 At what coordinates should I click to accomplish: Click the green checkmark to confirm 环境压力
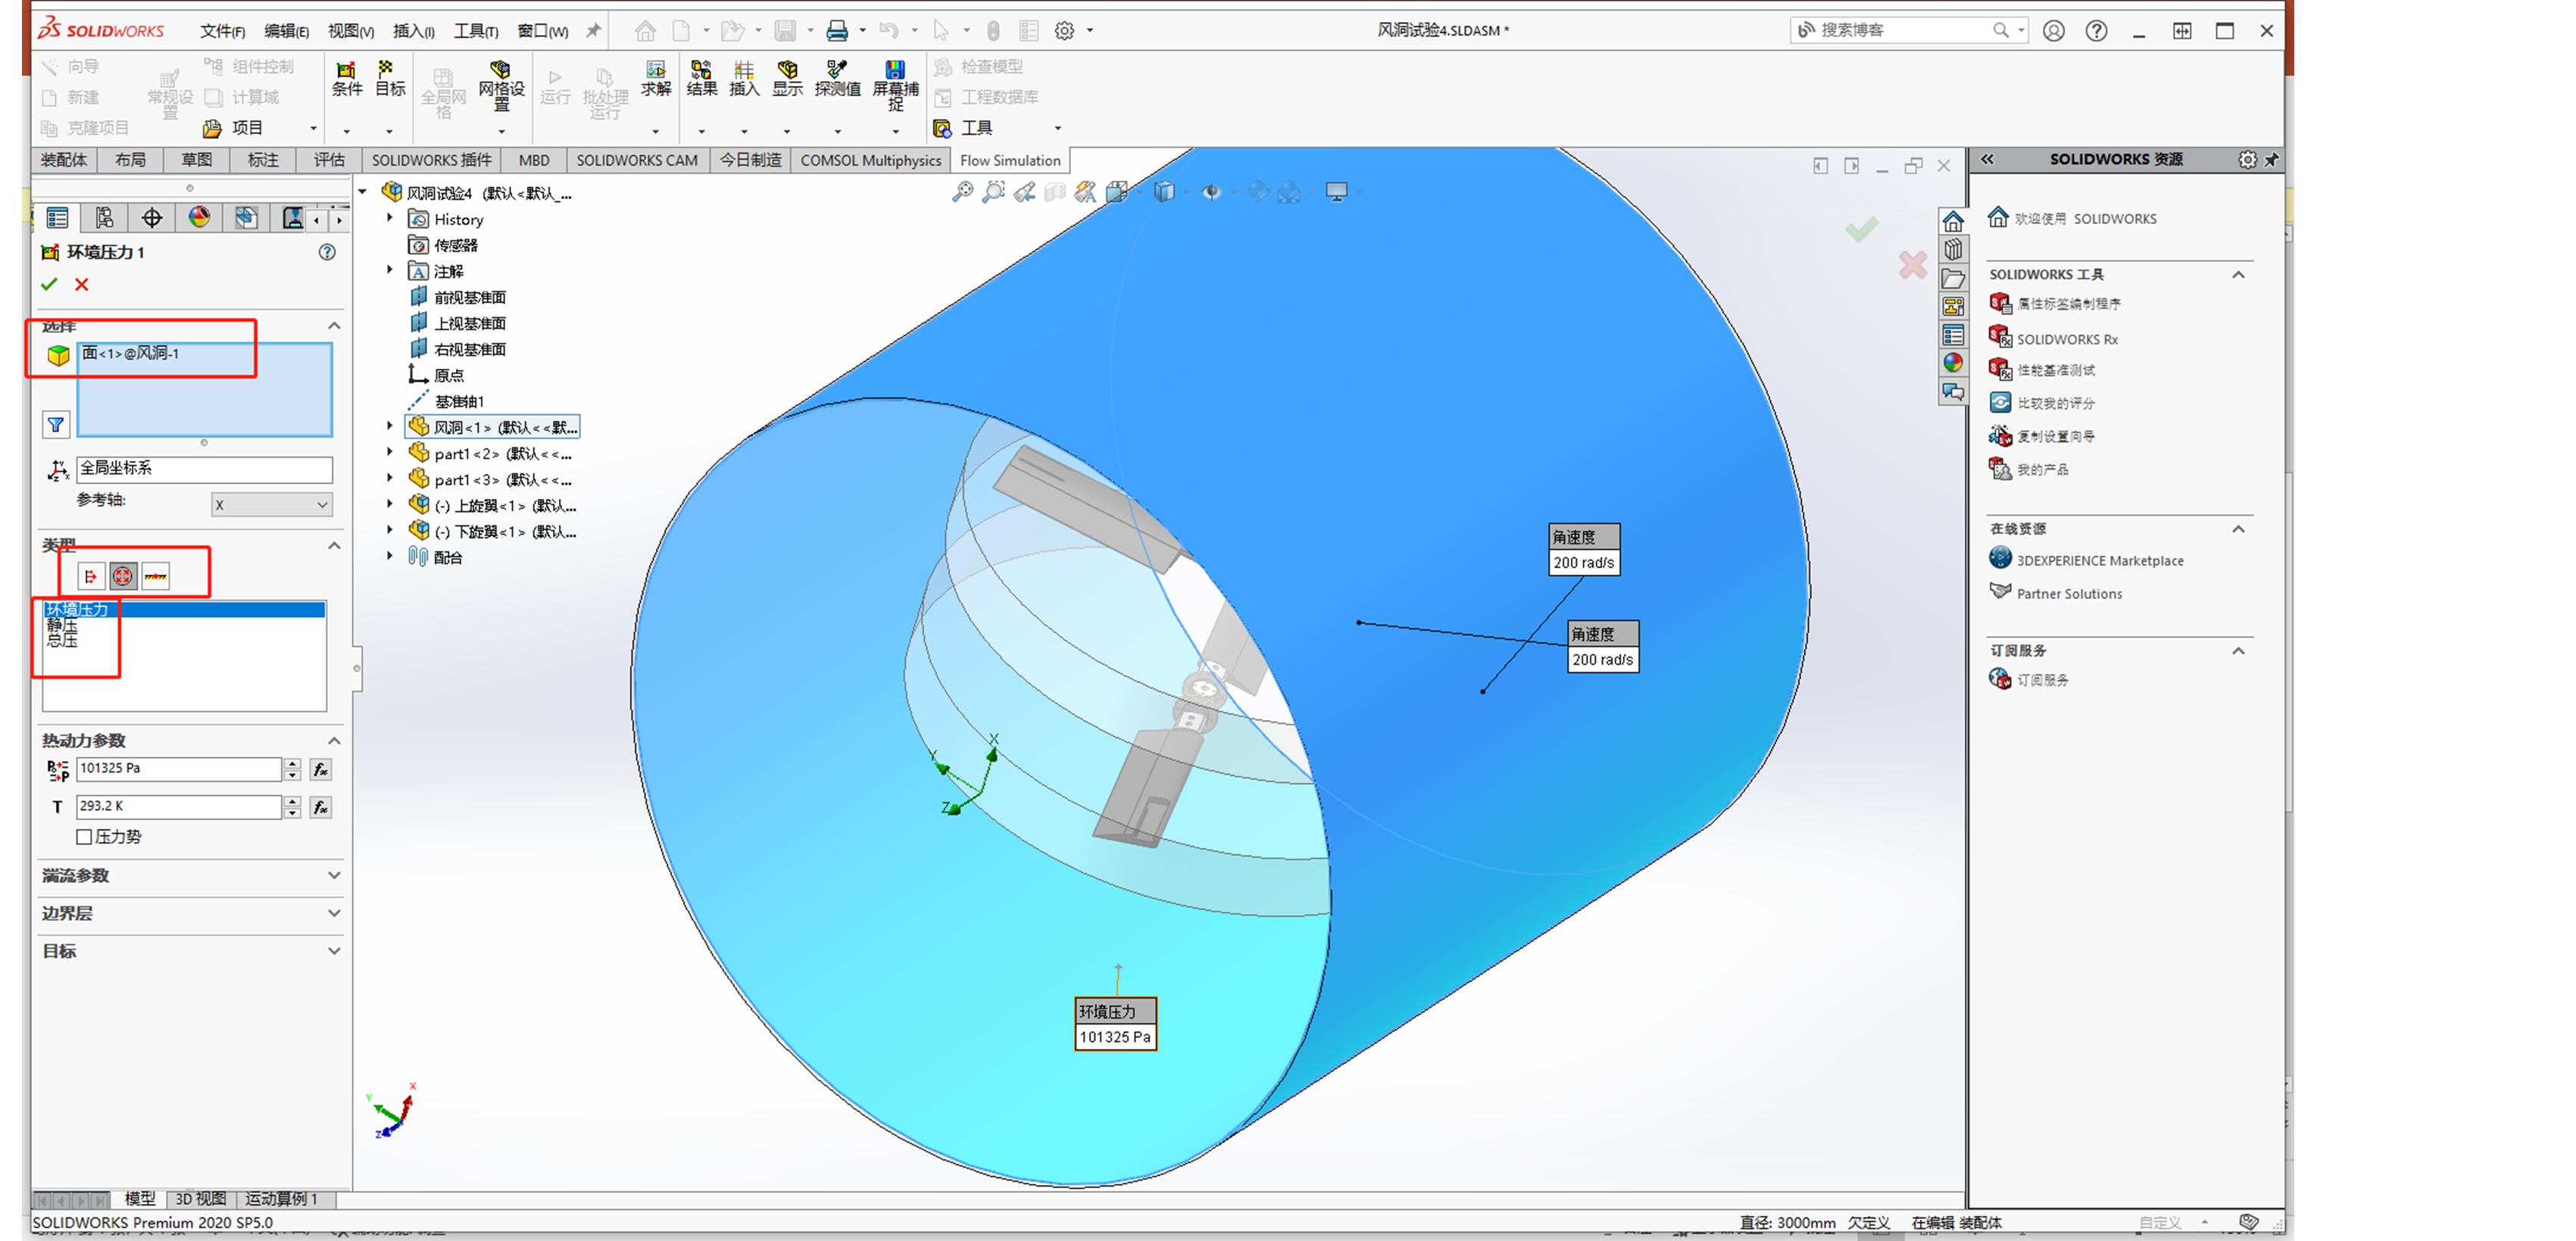[x=49, y=284]
